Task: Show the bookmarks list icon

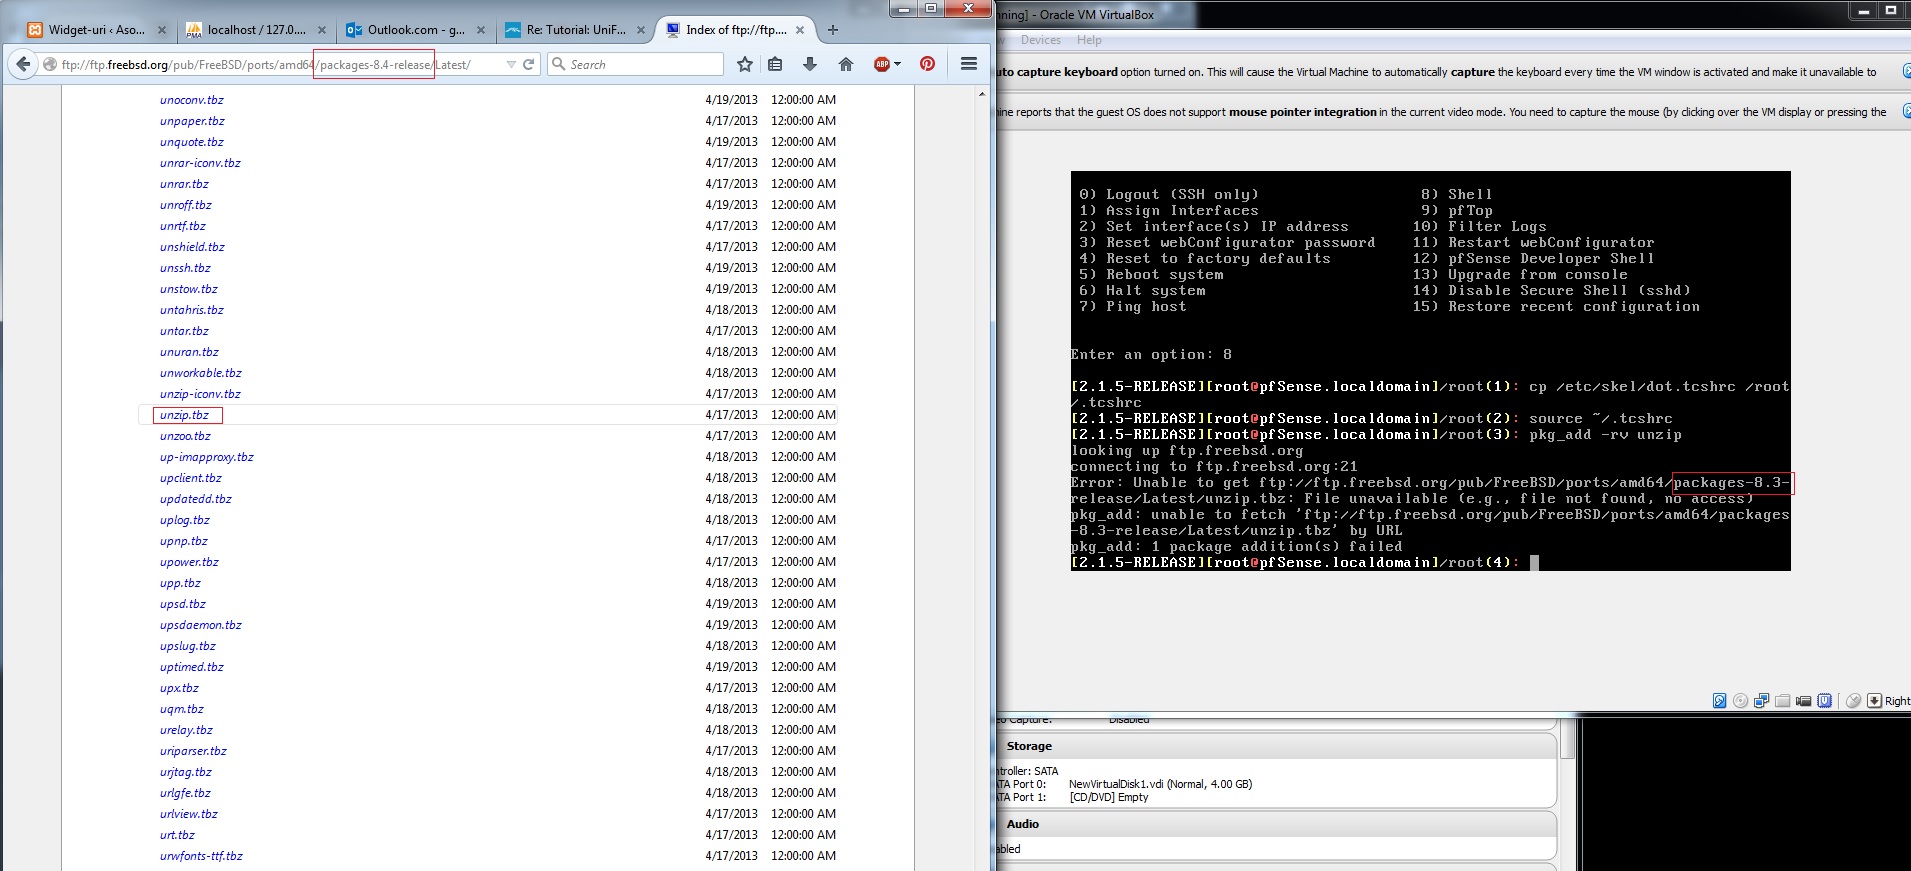Action: click(x=775, y=64)
